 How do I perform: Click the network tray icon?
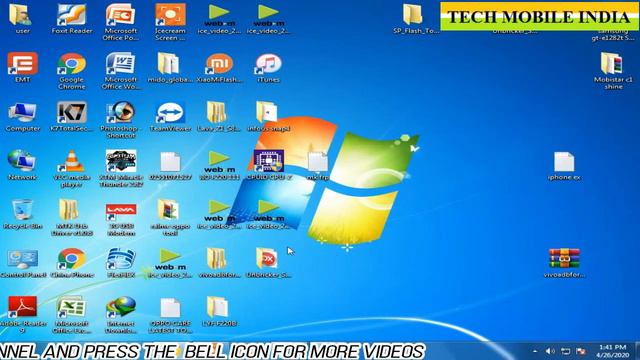565,351
